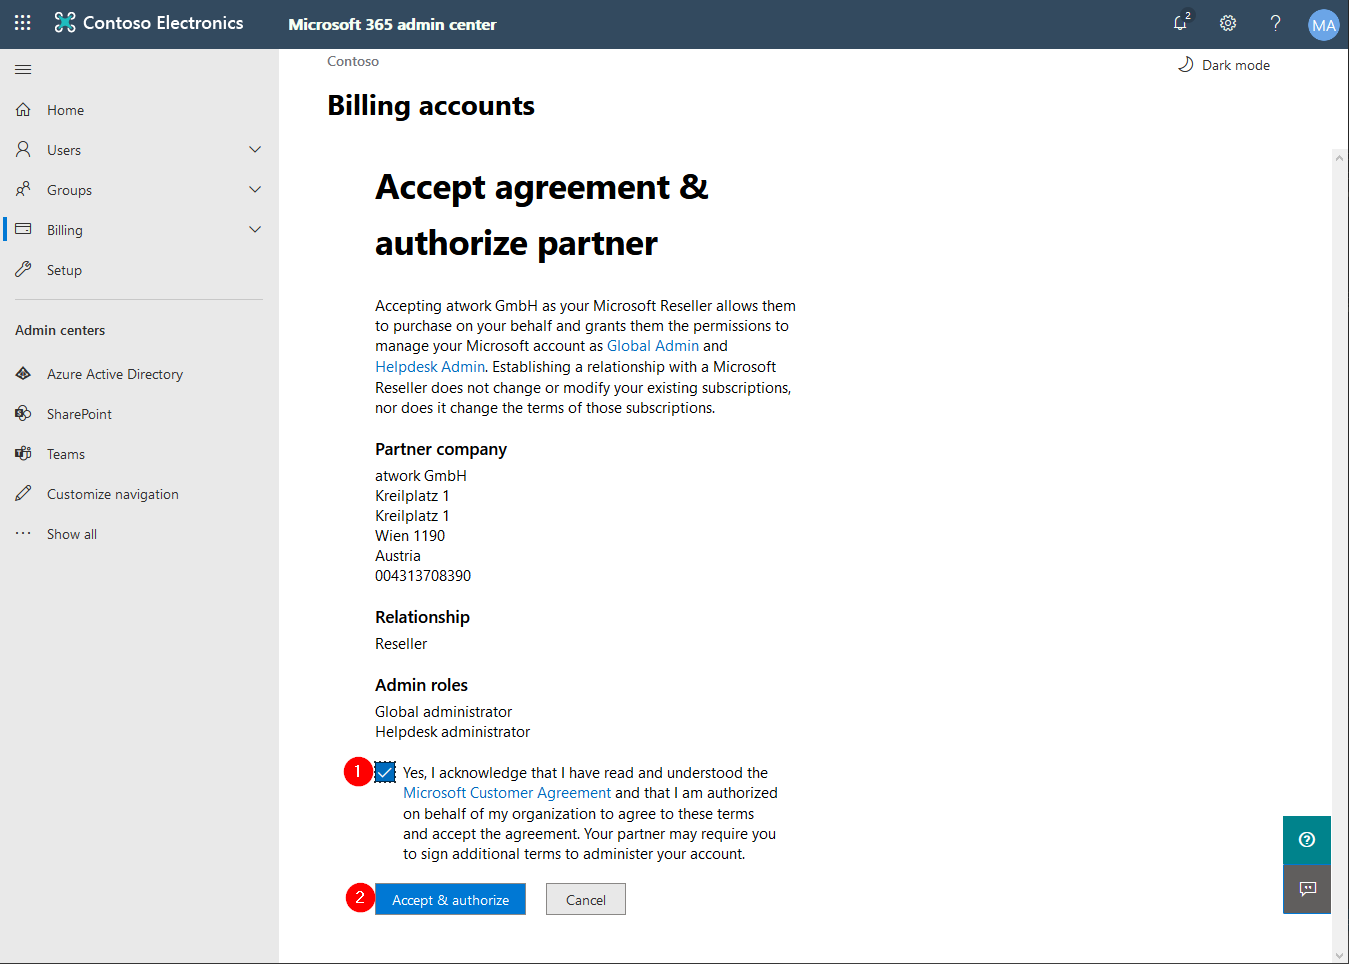Click the Groups people icon

pyautogui.click(x=23, y=189)
